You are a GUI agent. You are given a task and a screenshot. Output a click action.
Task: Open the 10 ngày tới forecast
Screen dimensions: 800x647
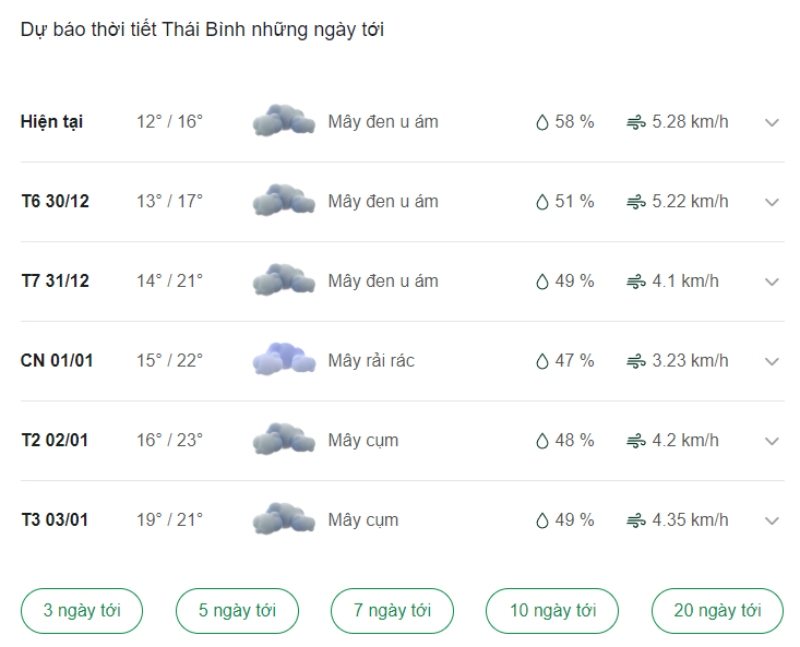pos(553,610)
